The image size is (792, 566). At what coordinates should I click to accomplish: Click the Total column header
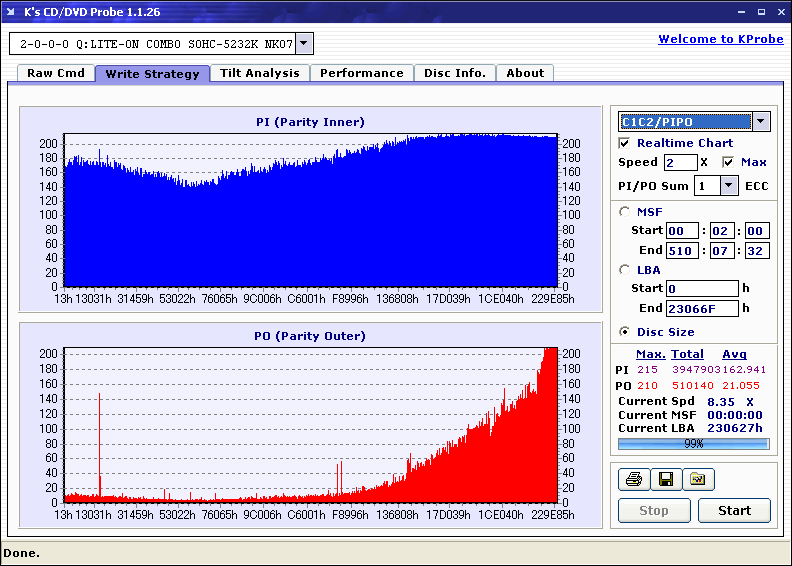coord(687,354)
